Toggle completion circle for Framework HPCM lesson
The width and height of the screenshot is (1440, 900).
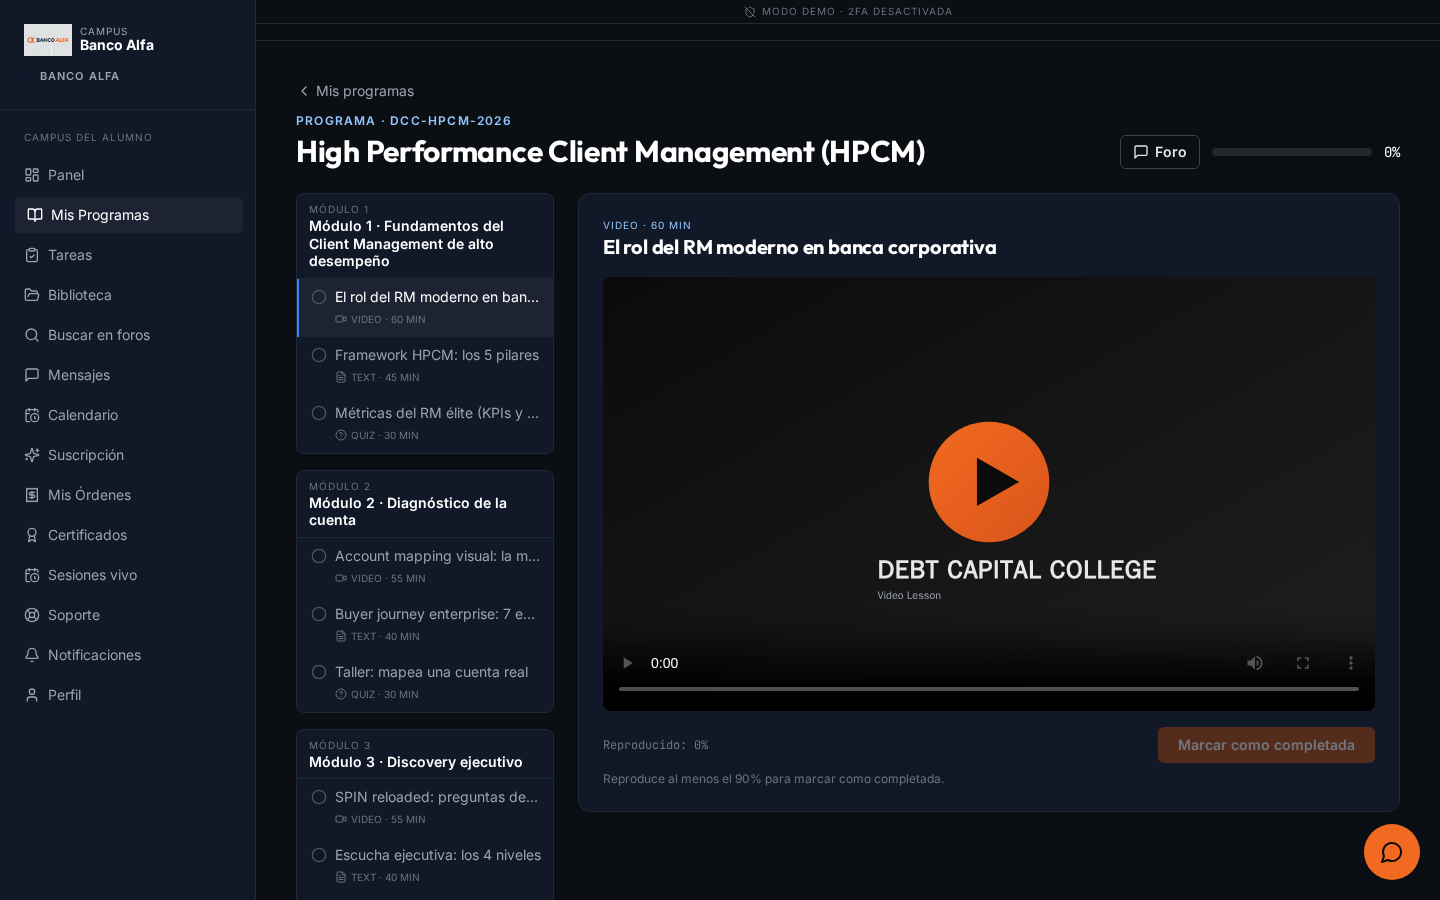tap(319, 355)
